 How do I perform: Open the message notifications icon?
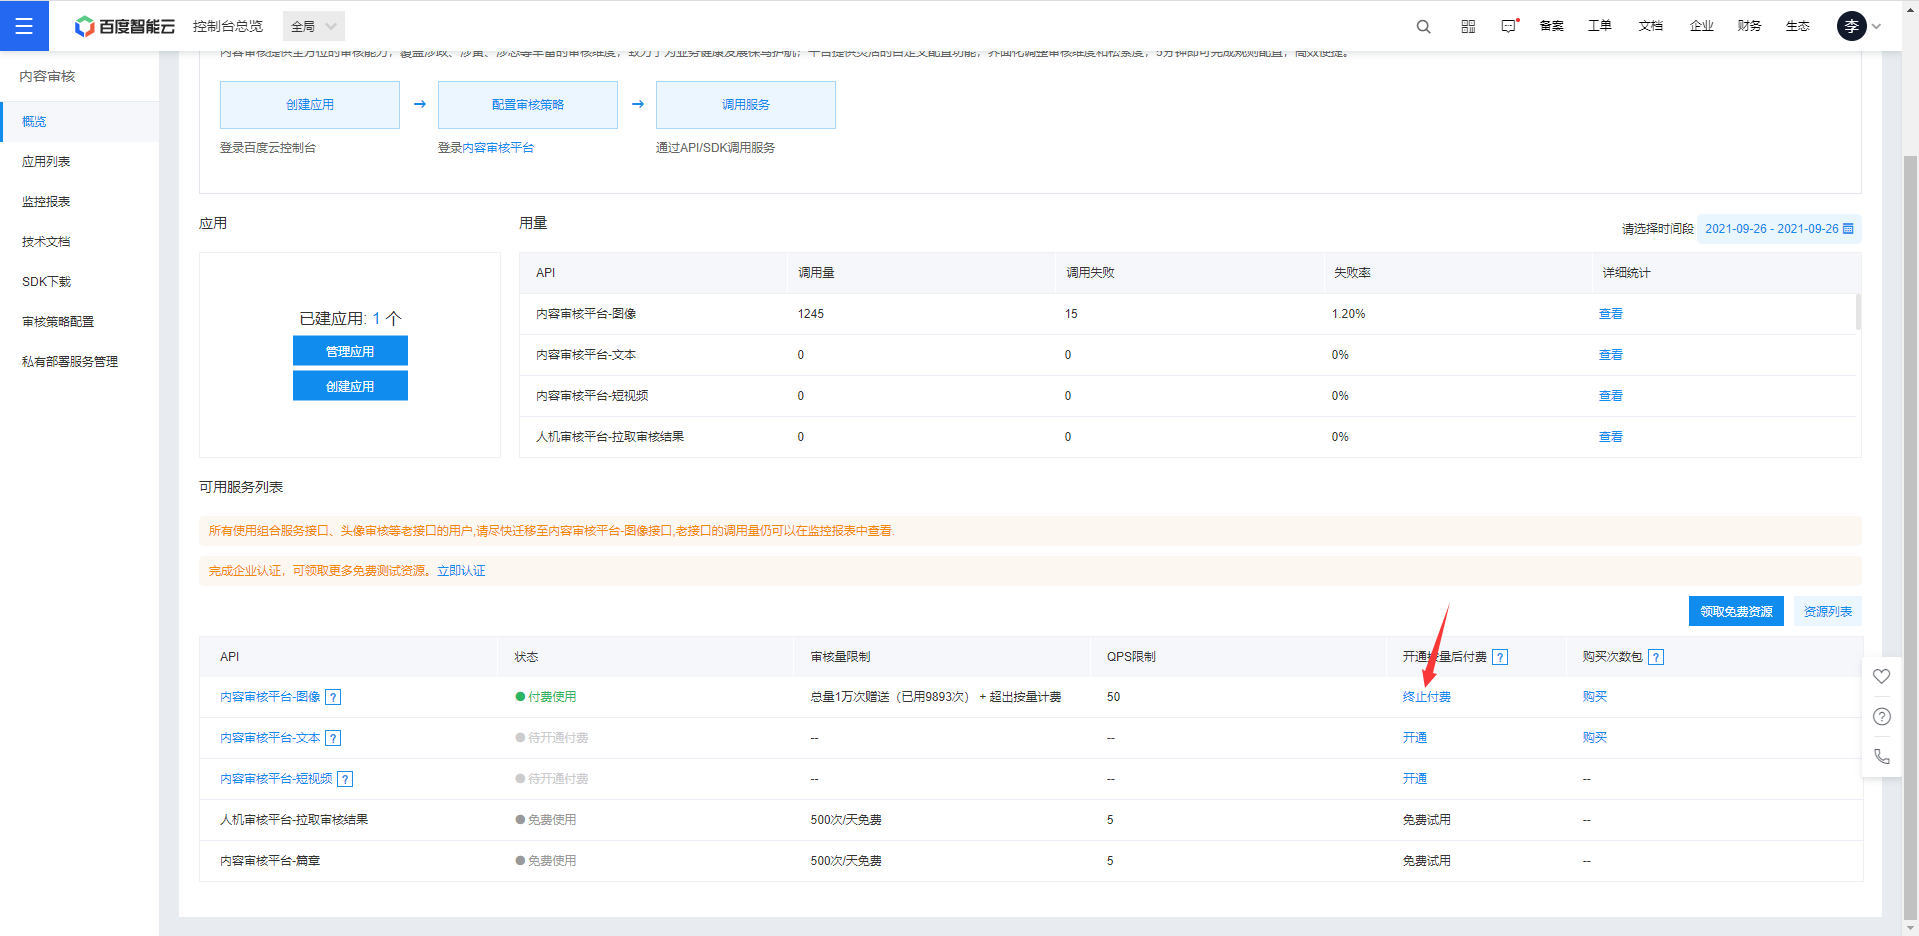click(x=1509, y=26)
